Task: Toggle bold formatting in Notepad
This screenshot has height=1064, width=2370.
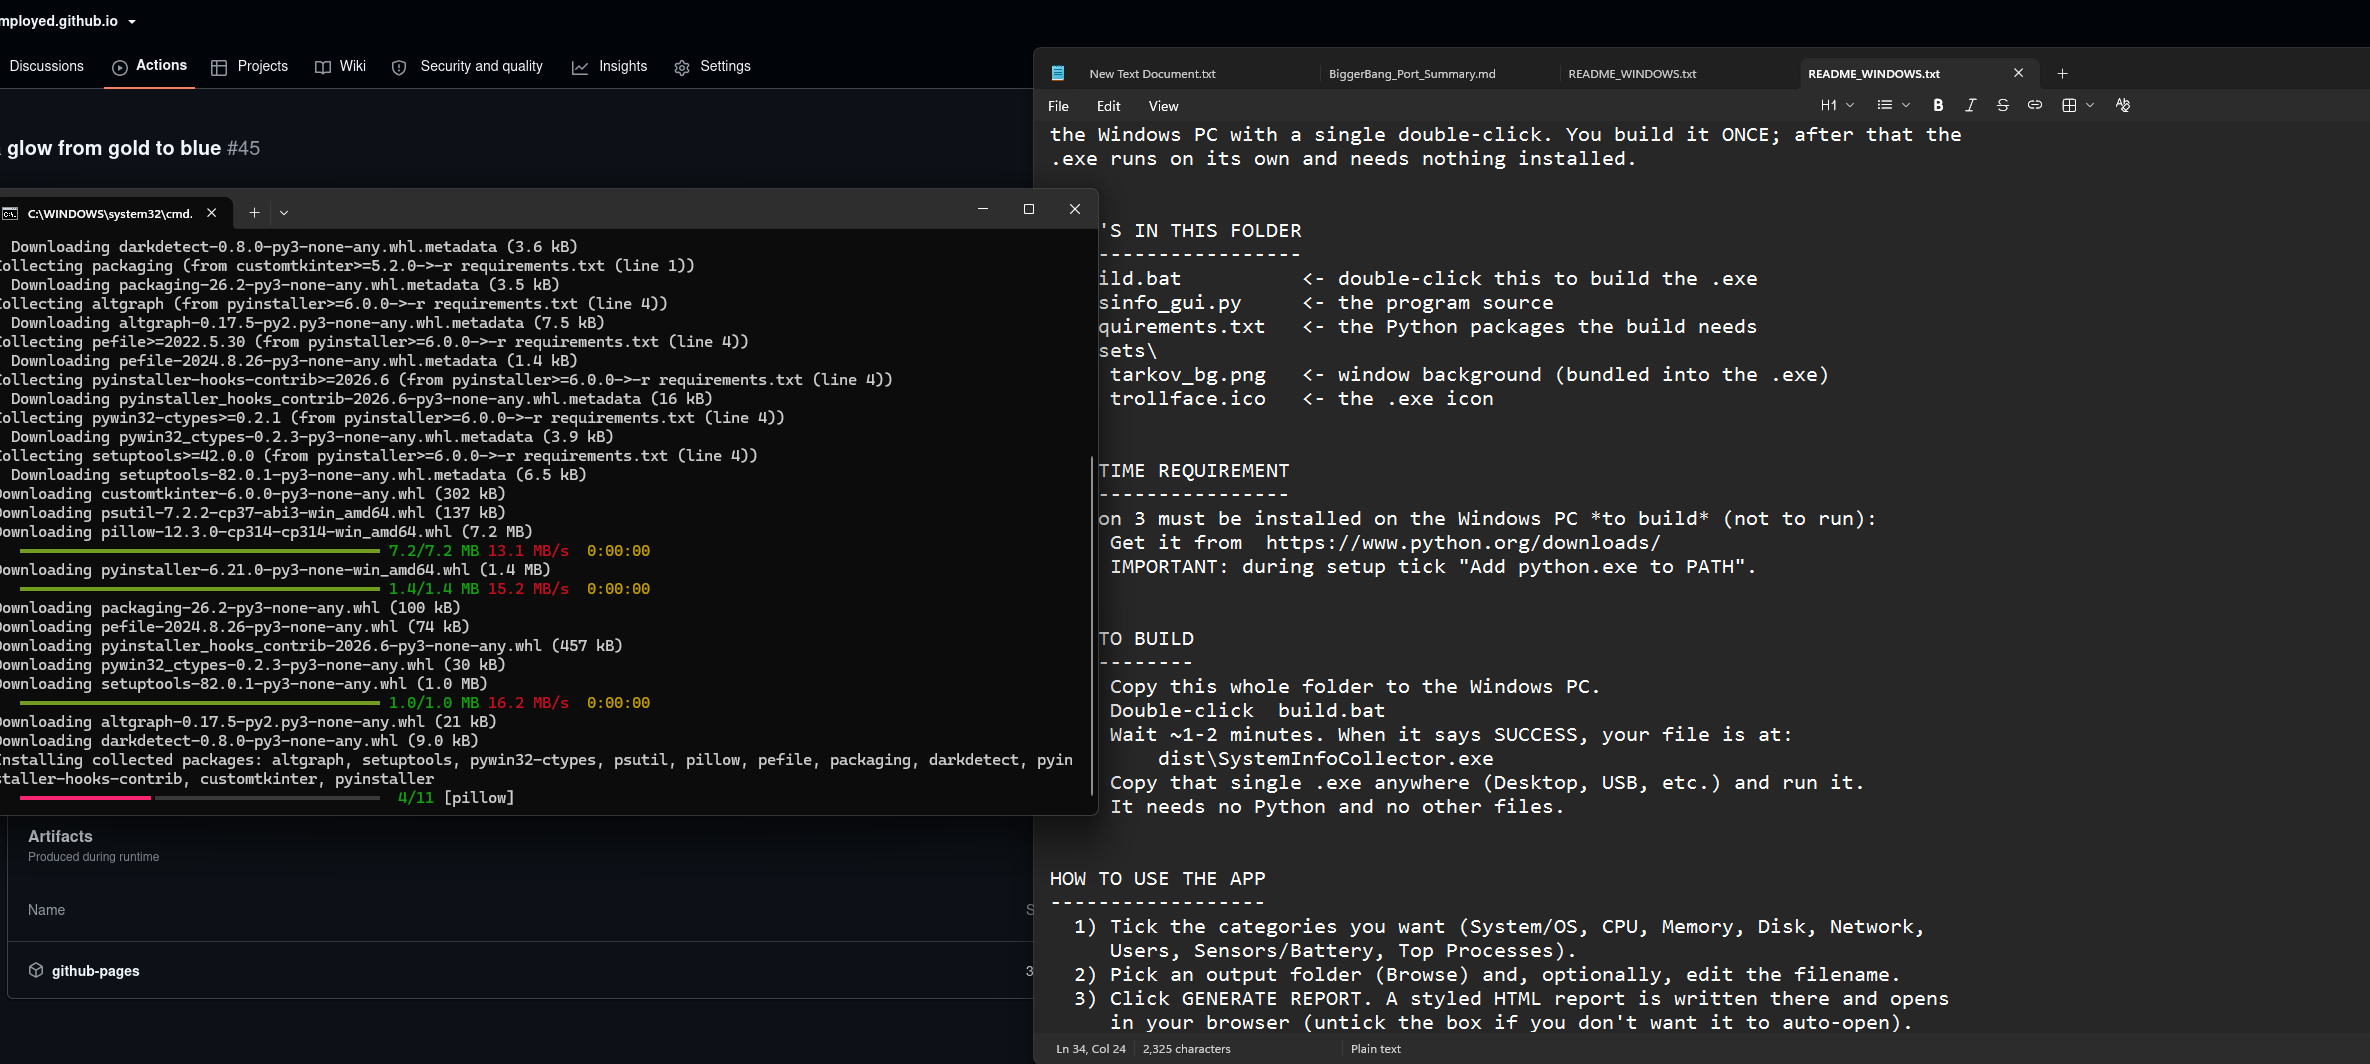Action: pos(1938,105)
